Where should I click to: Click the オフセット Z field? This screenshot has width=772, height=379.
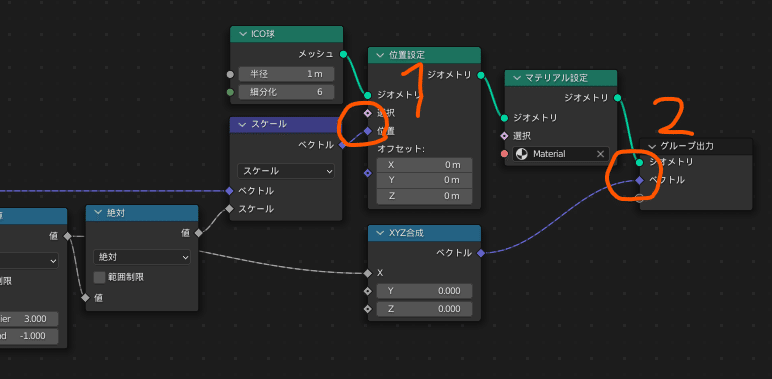424,196
